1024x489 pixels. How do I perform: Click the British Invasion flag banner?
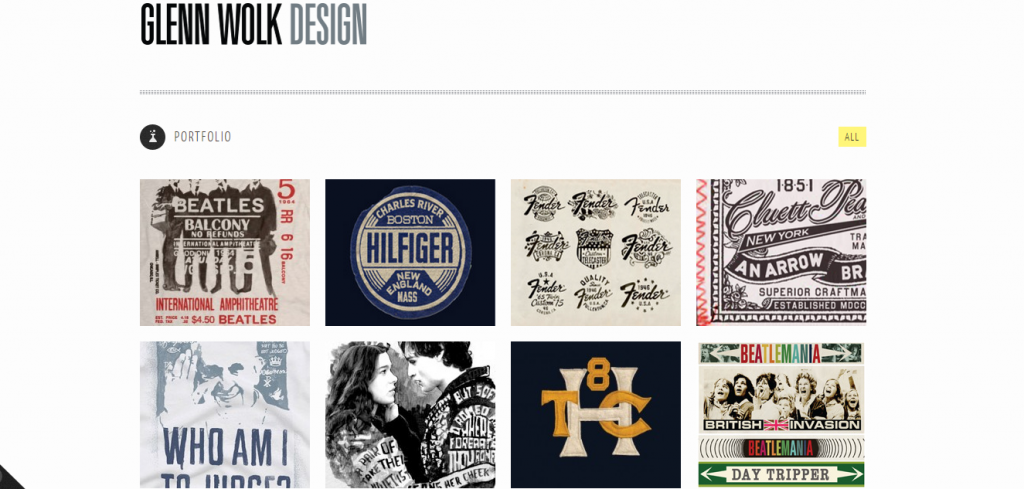tap(782, 425)
